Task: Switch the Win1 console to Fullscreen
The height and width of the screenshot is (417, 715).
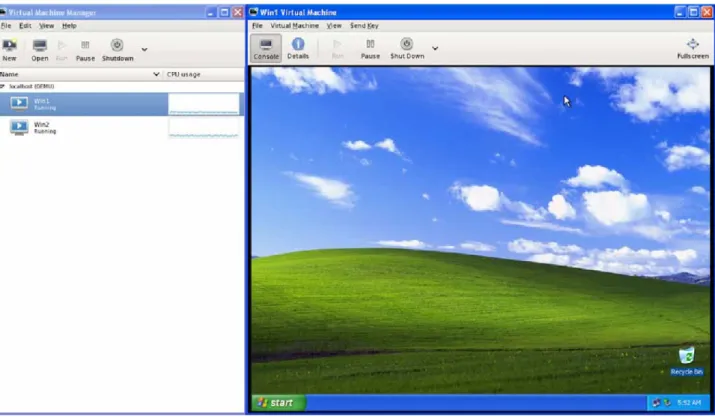Action: [x=693, y=48]
